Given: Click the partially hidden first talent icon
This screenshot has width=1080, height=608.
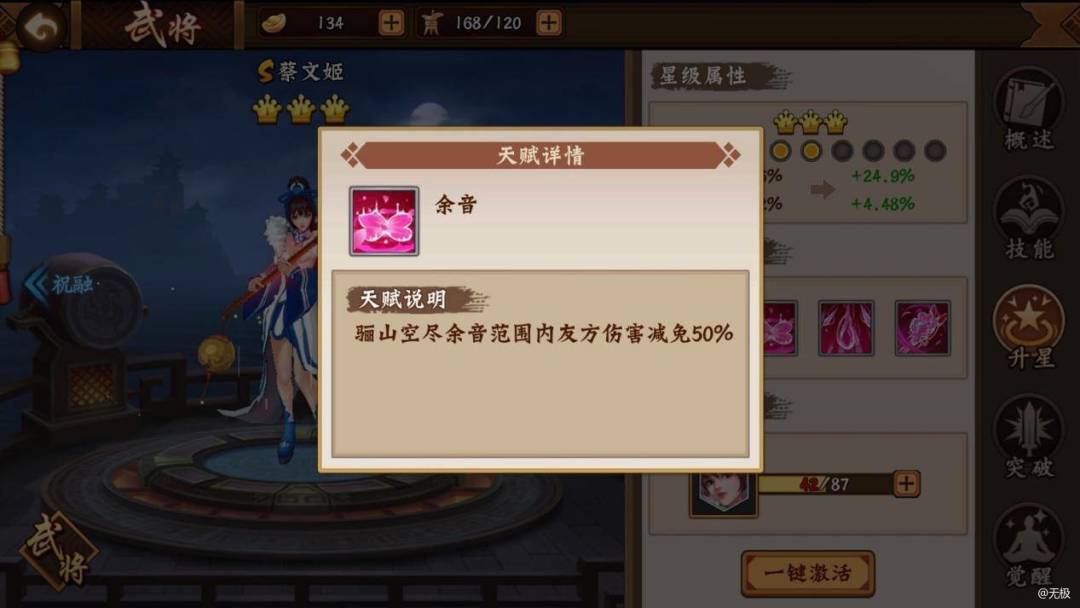Looking at the screenshot, I should [780, 328].
